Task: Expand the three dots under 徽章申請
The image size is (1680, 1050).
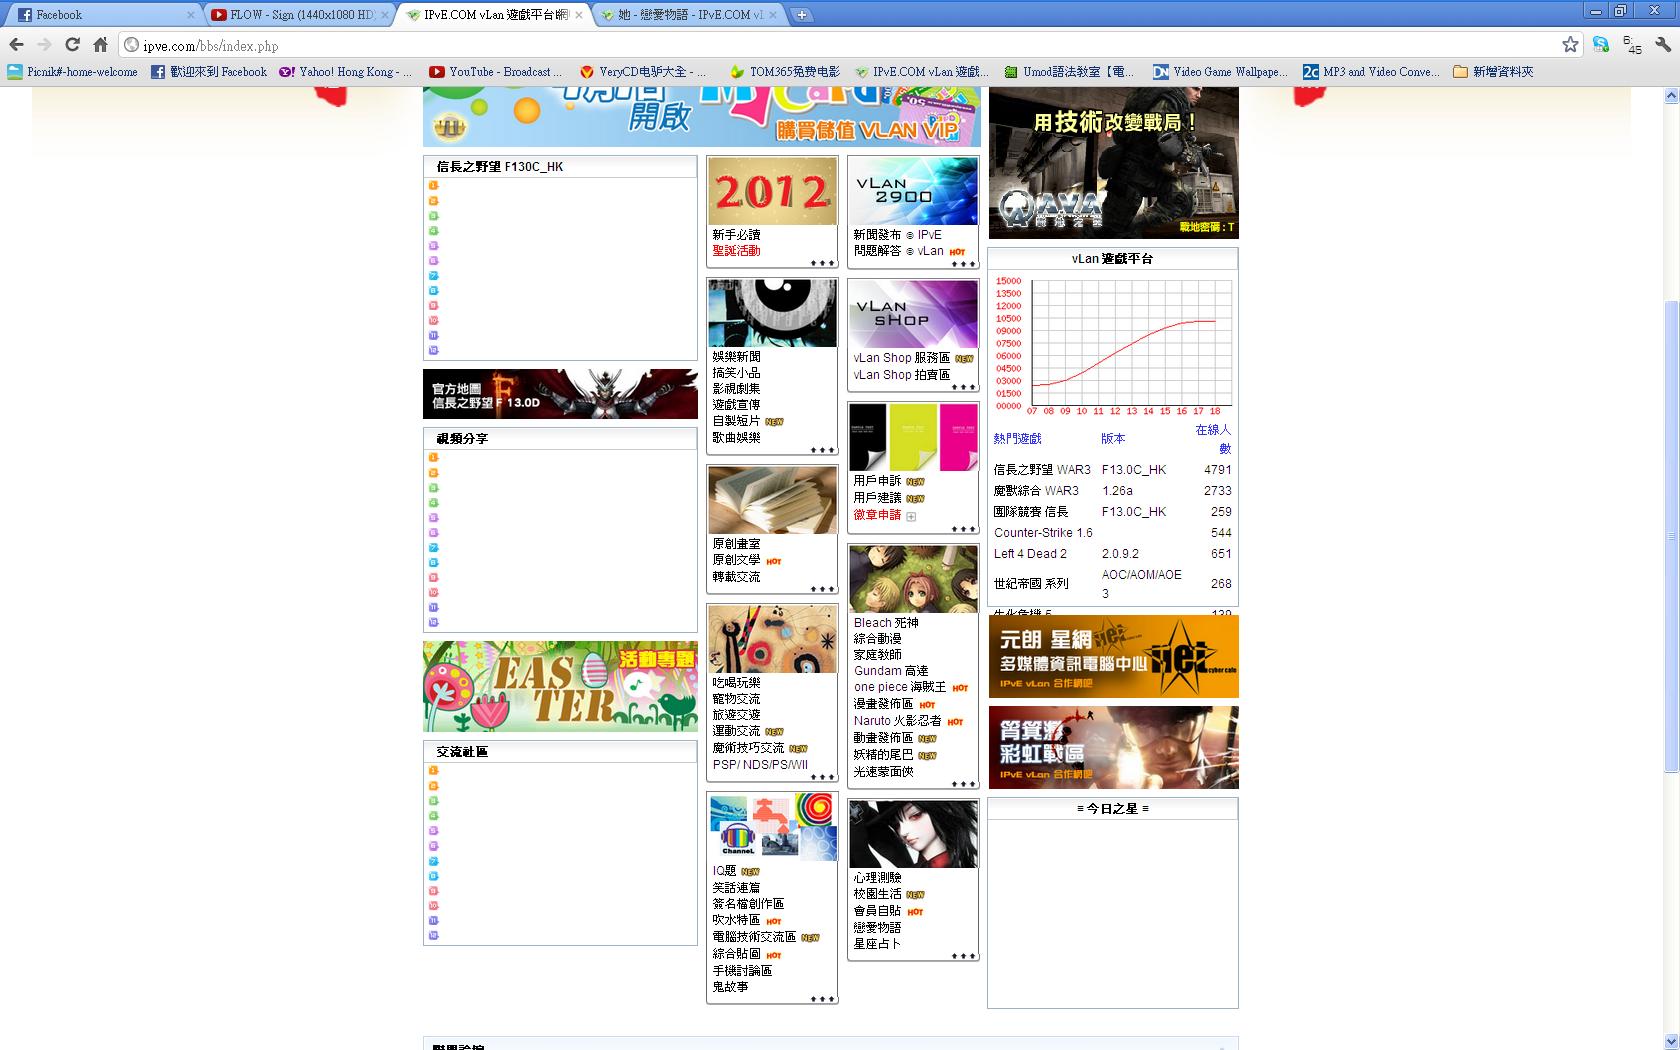Action: point(963,529)
